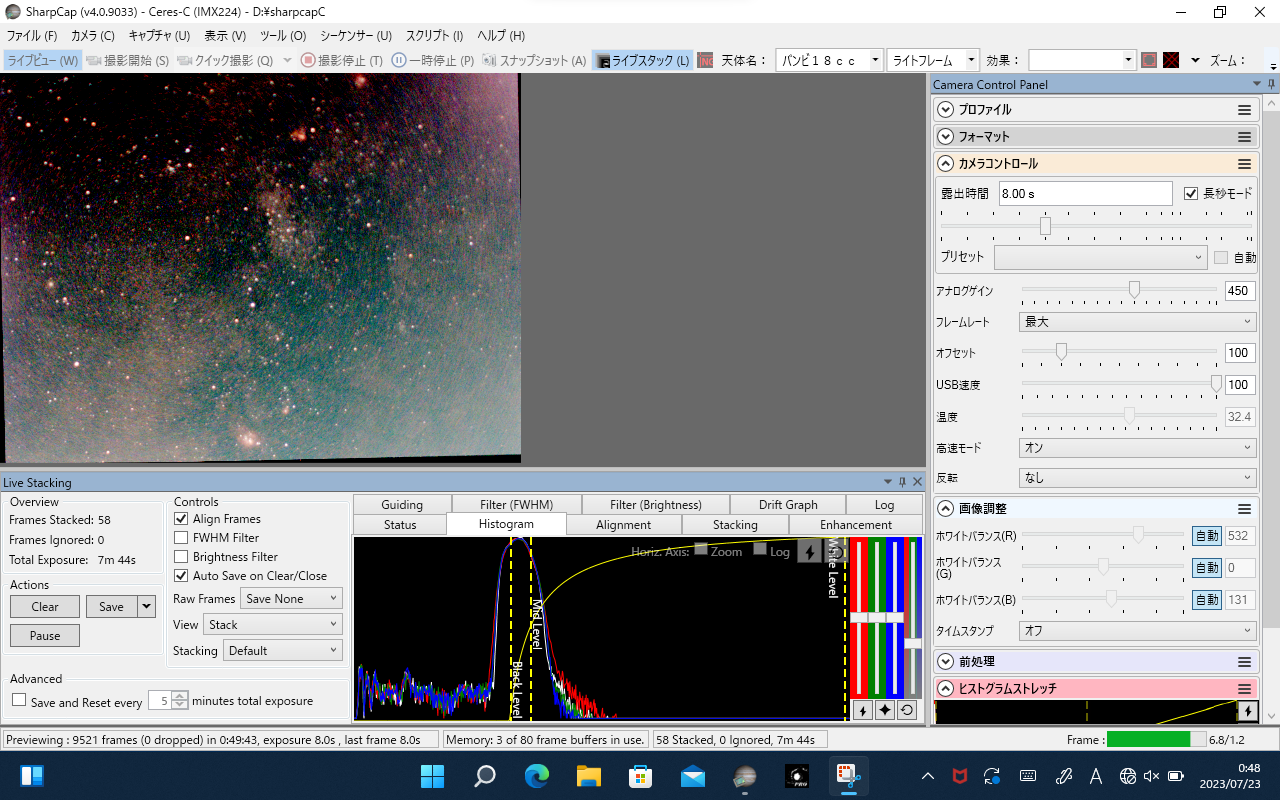Toggle the 長秒モード checkbox
The height and width of the screenshot is (800, 1280).
(x=1190, y=194)
